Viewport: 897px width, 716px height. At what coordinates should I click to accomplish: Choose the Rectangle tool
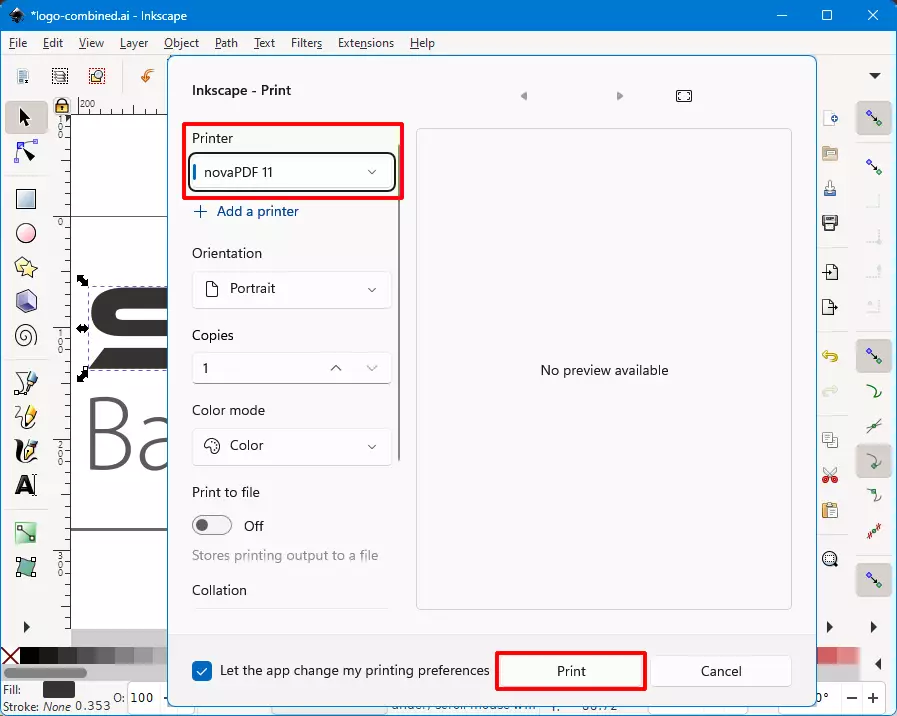click(26, 199)
